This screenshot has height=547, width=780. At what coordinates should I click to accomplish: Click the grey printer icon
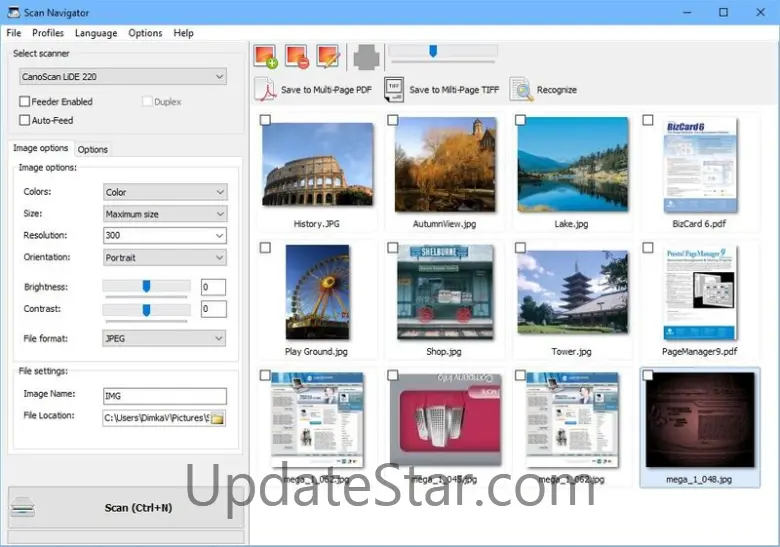(367, 57)
